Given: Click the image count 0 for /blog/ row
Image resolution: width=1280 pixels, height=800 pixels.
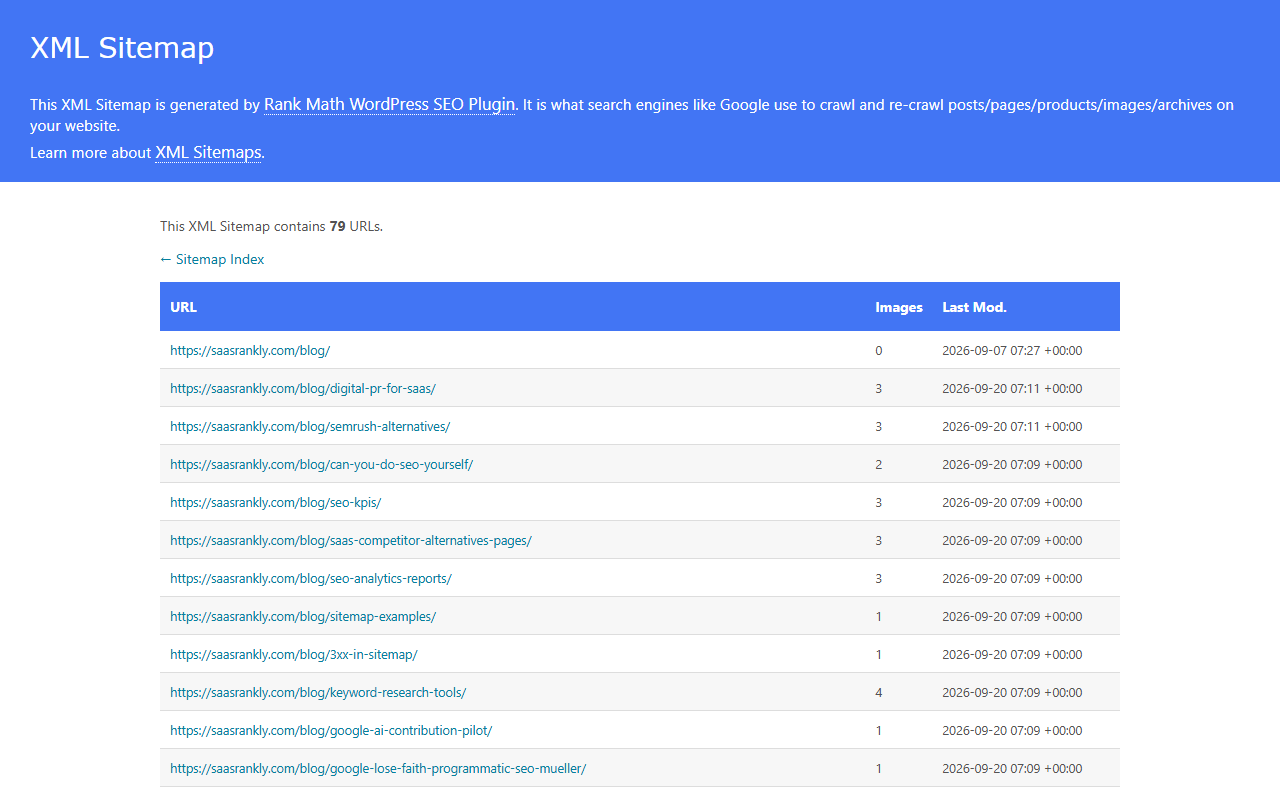Looking at the screenshot, I should 879,350.
